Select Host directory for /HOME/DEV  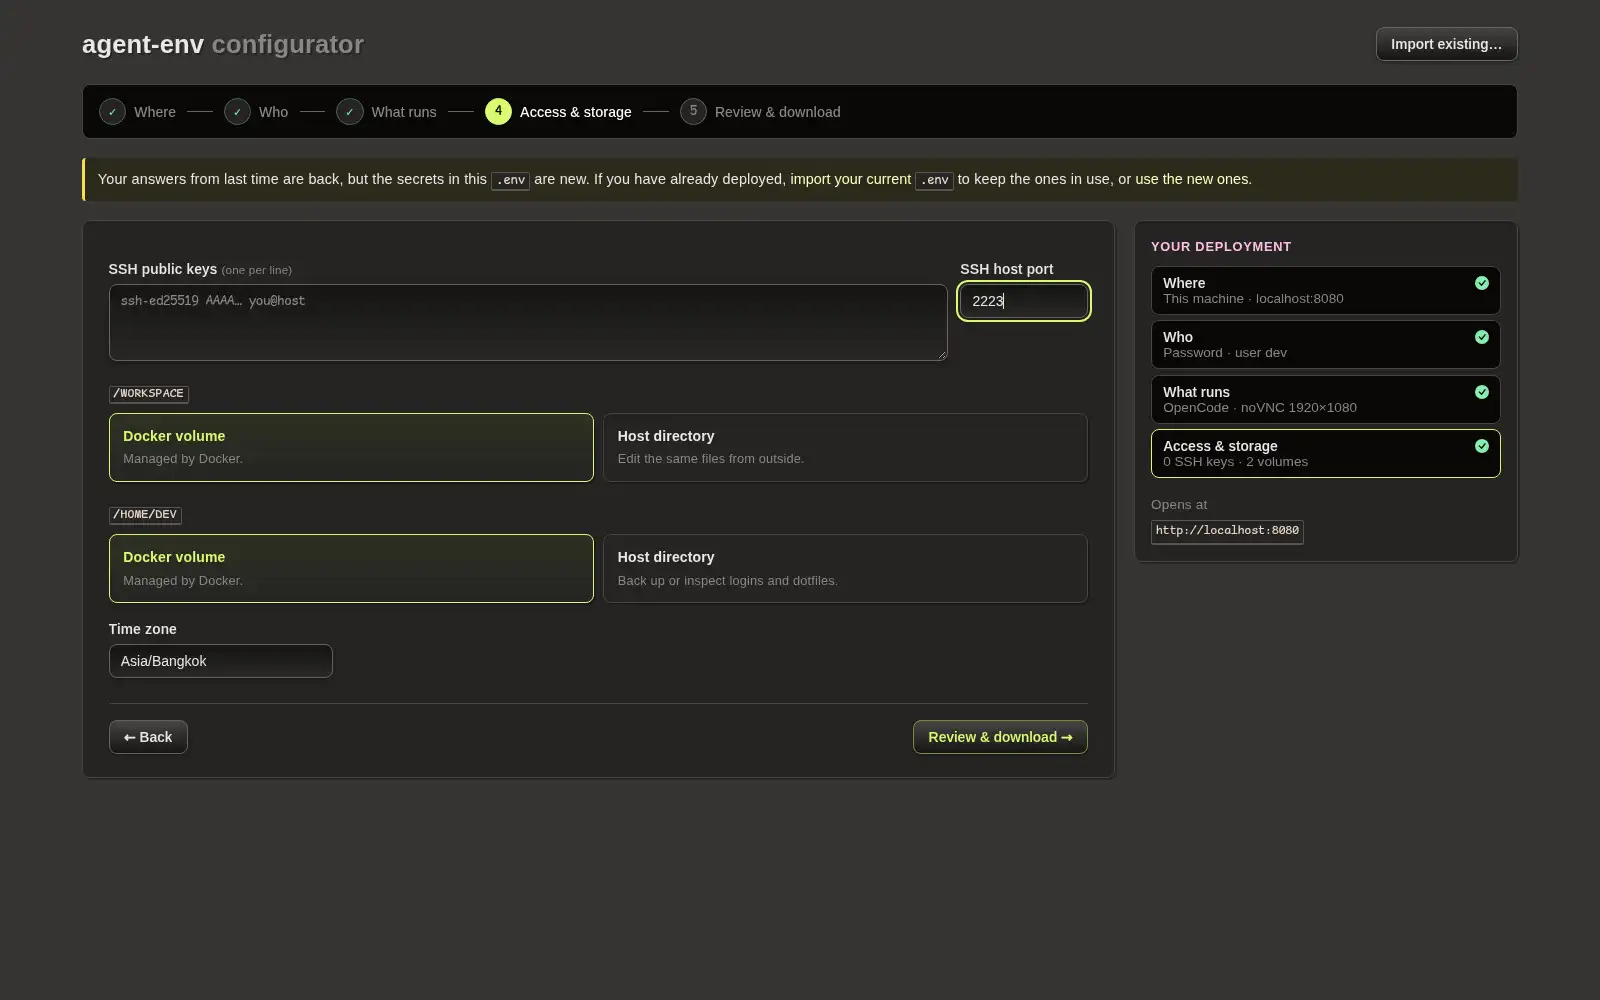845,568
